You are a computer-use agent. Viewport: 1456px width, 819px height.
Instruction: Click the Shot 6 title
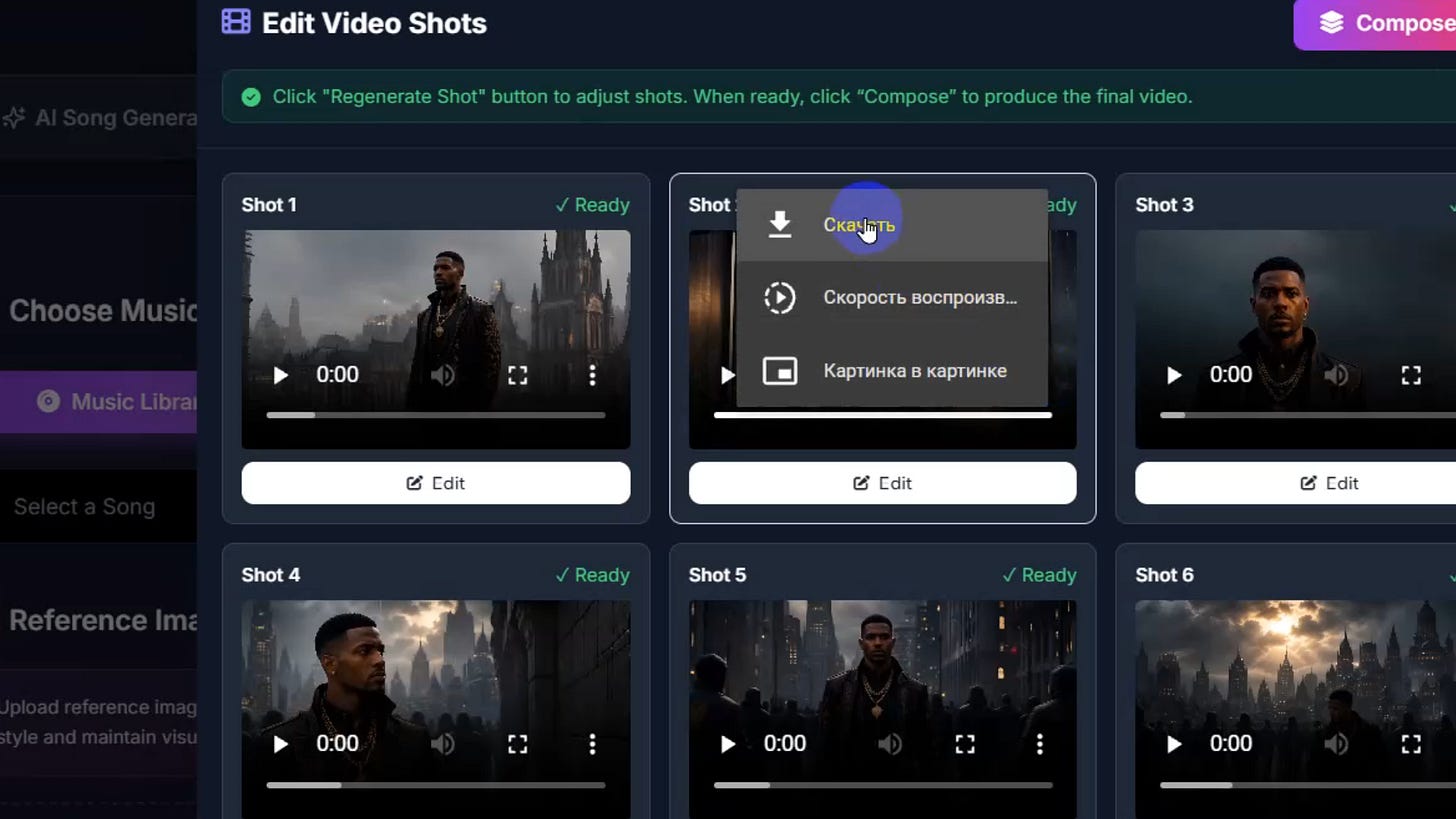[1164, 575]
